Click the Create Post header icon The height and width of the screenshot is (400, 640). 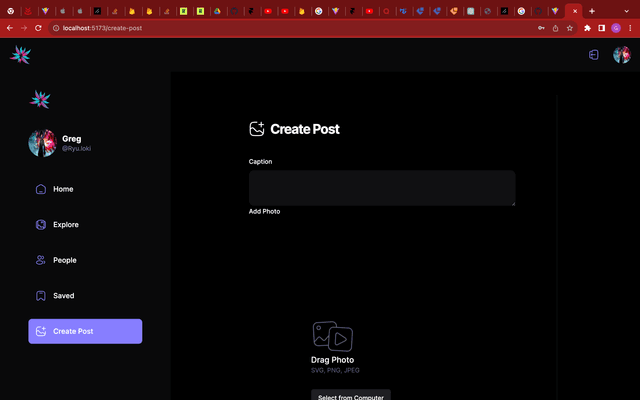pos(257,129)
